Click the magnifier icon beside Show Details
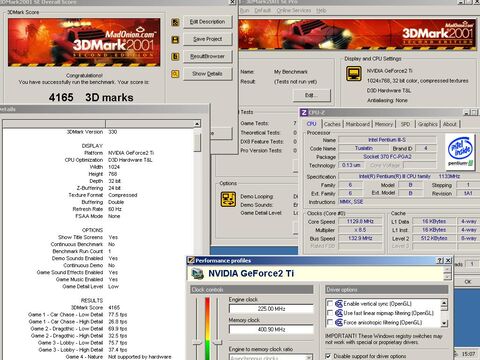 (x=175, y=74)
